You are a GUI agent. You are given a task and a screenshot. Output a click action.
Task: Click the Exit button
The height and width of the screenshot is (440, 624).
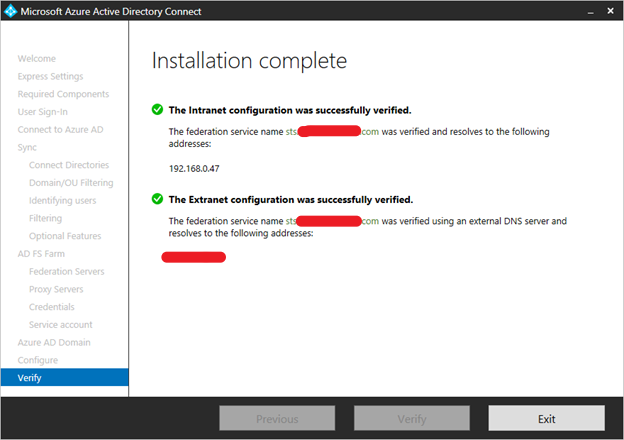546,418
